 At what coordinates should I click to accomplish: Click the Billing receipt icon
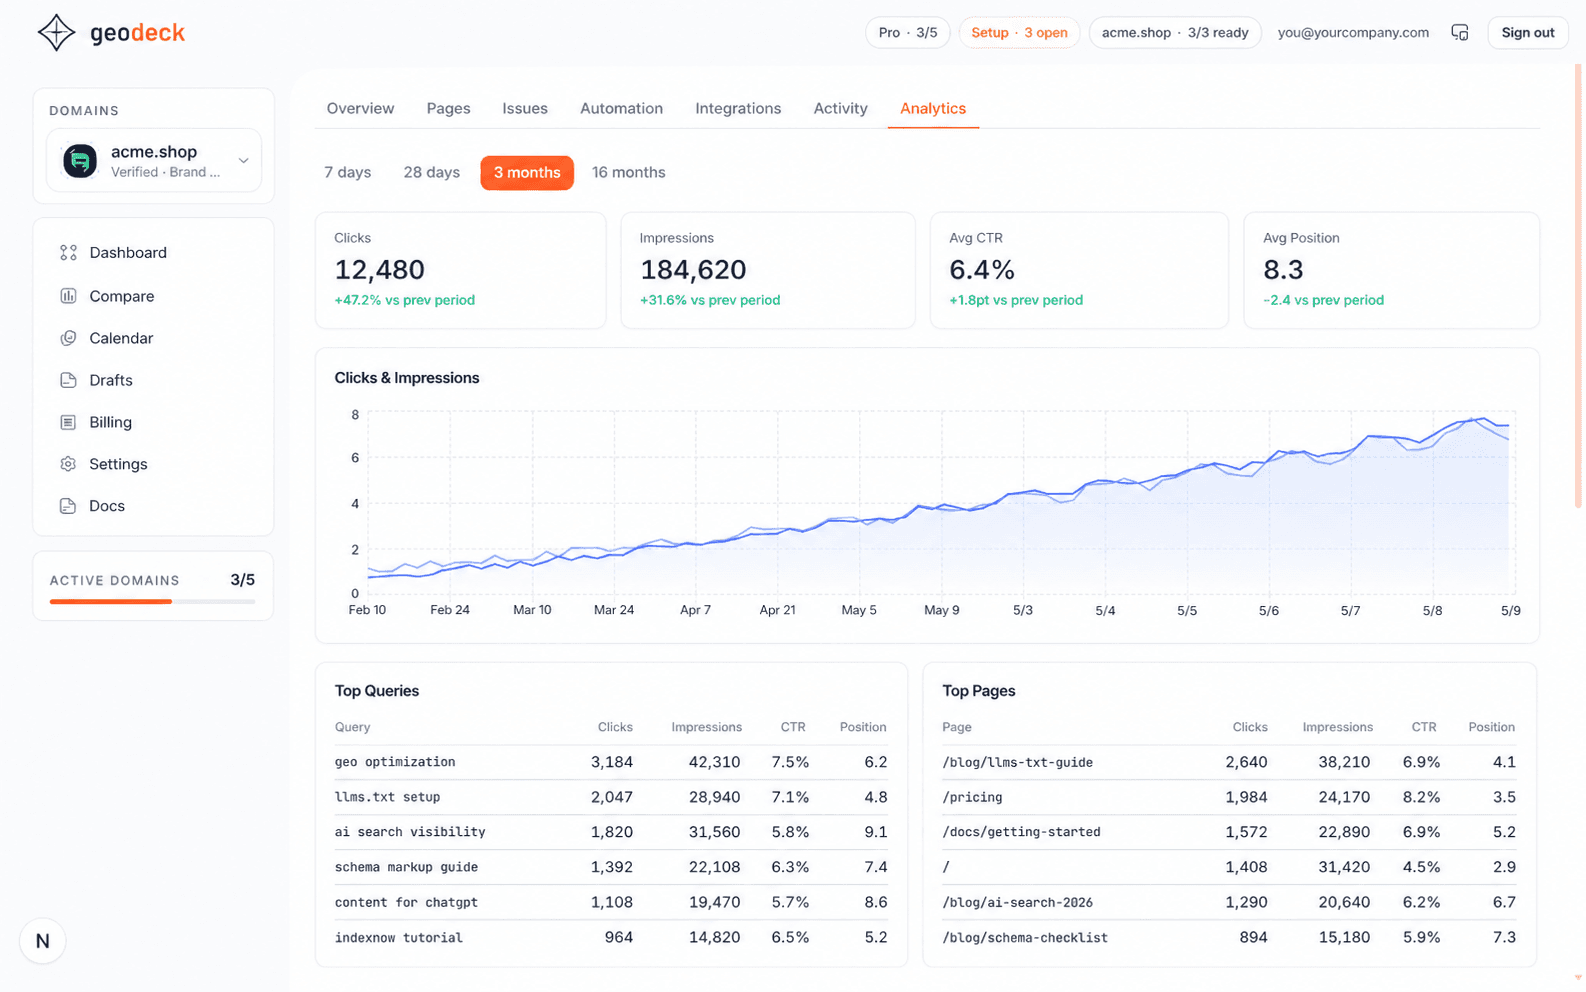pyautogui.click(x=68, y=422)
